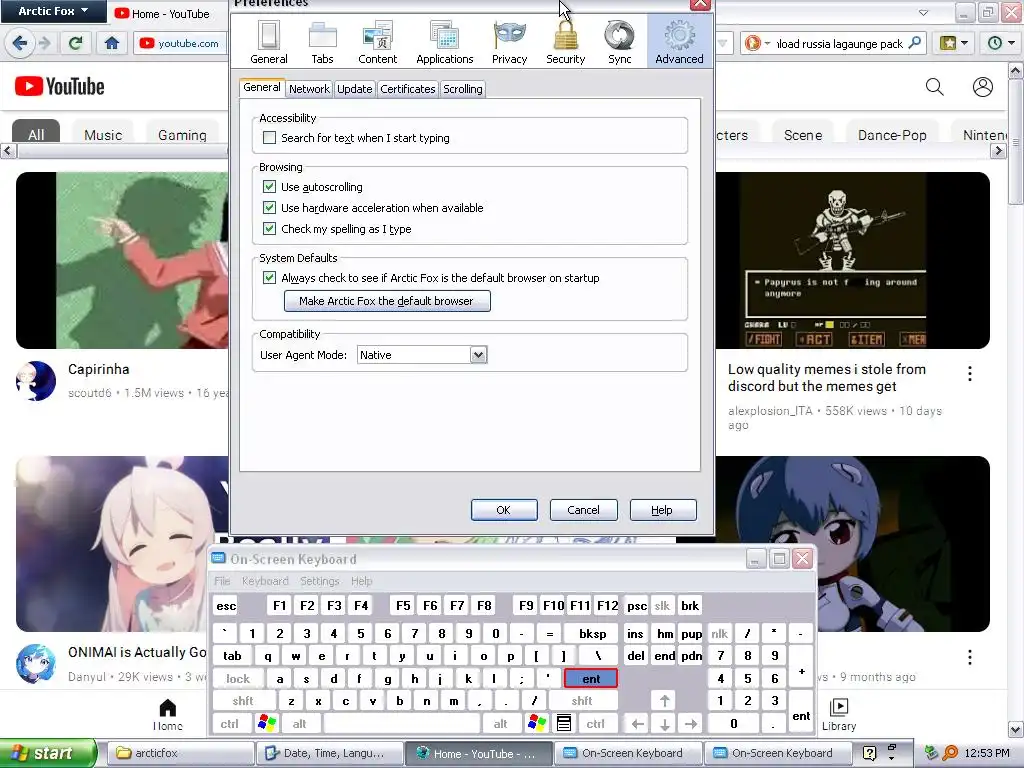Switch to arcticfox taskbar folder
This screenshot has width=1024, height=768.
point(180,753)
